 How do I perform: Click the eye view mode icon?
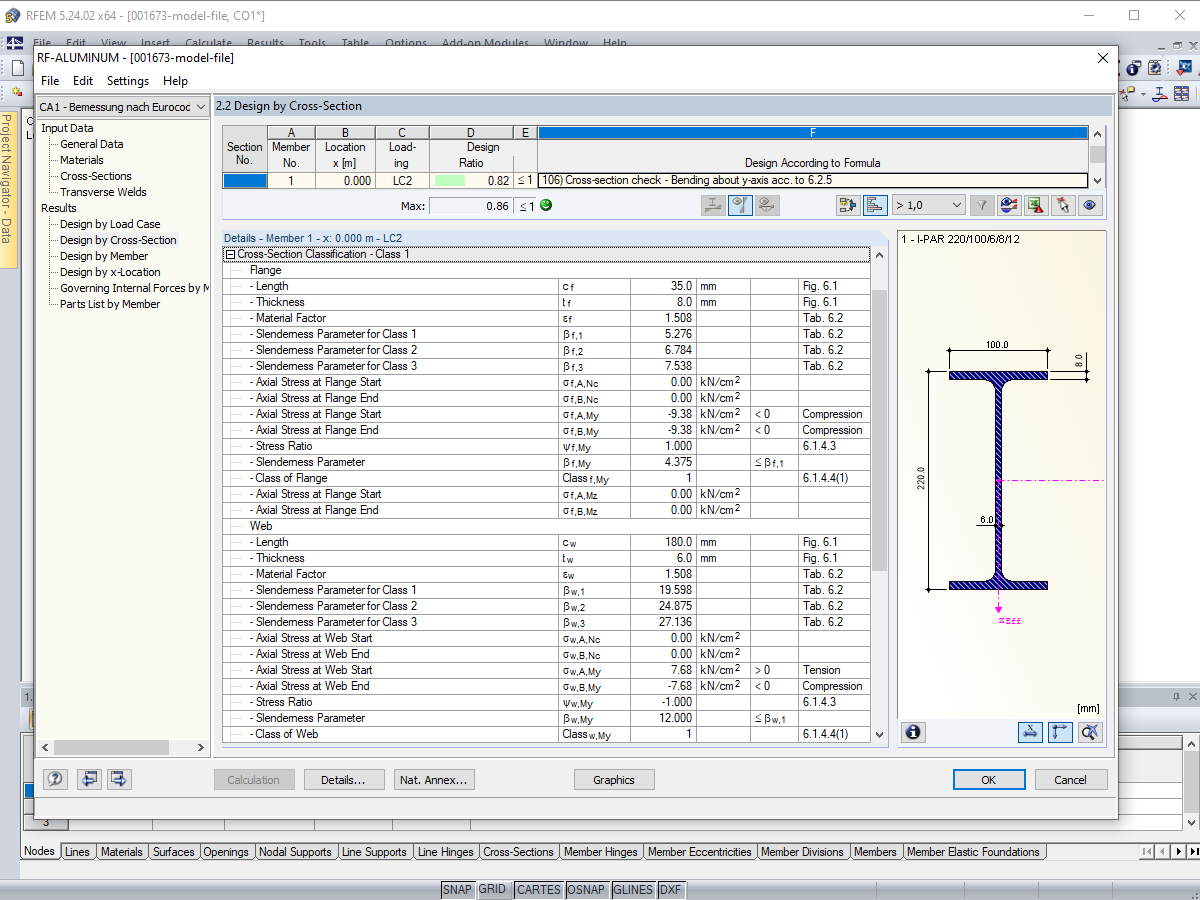point(1090,205)
